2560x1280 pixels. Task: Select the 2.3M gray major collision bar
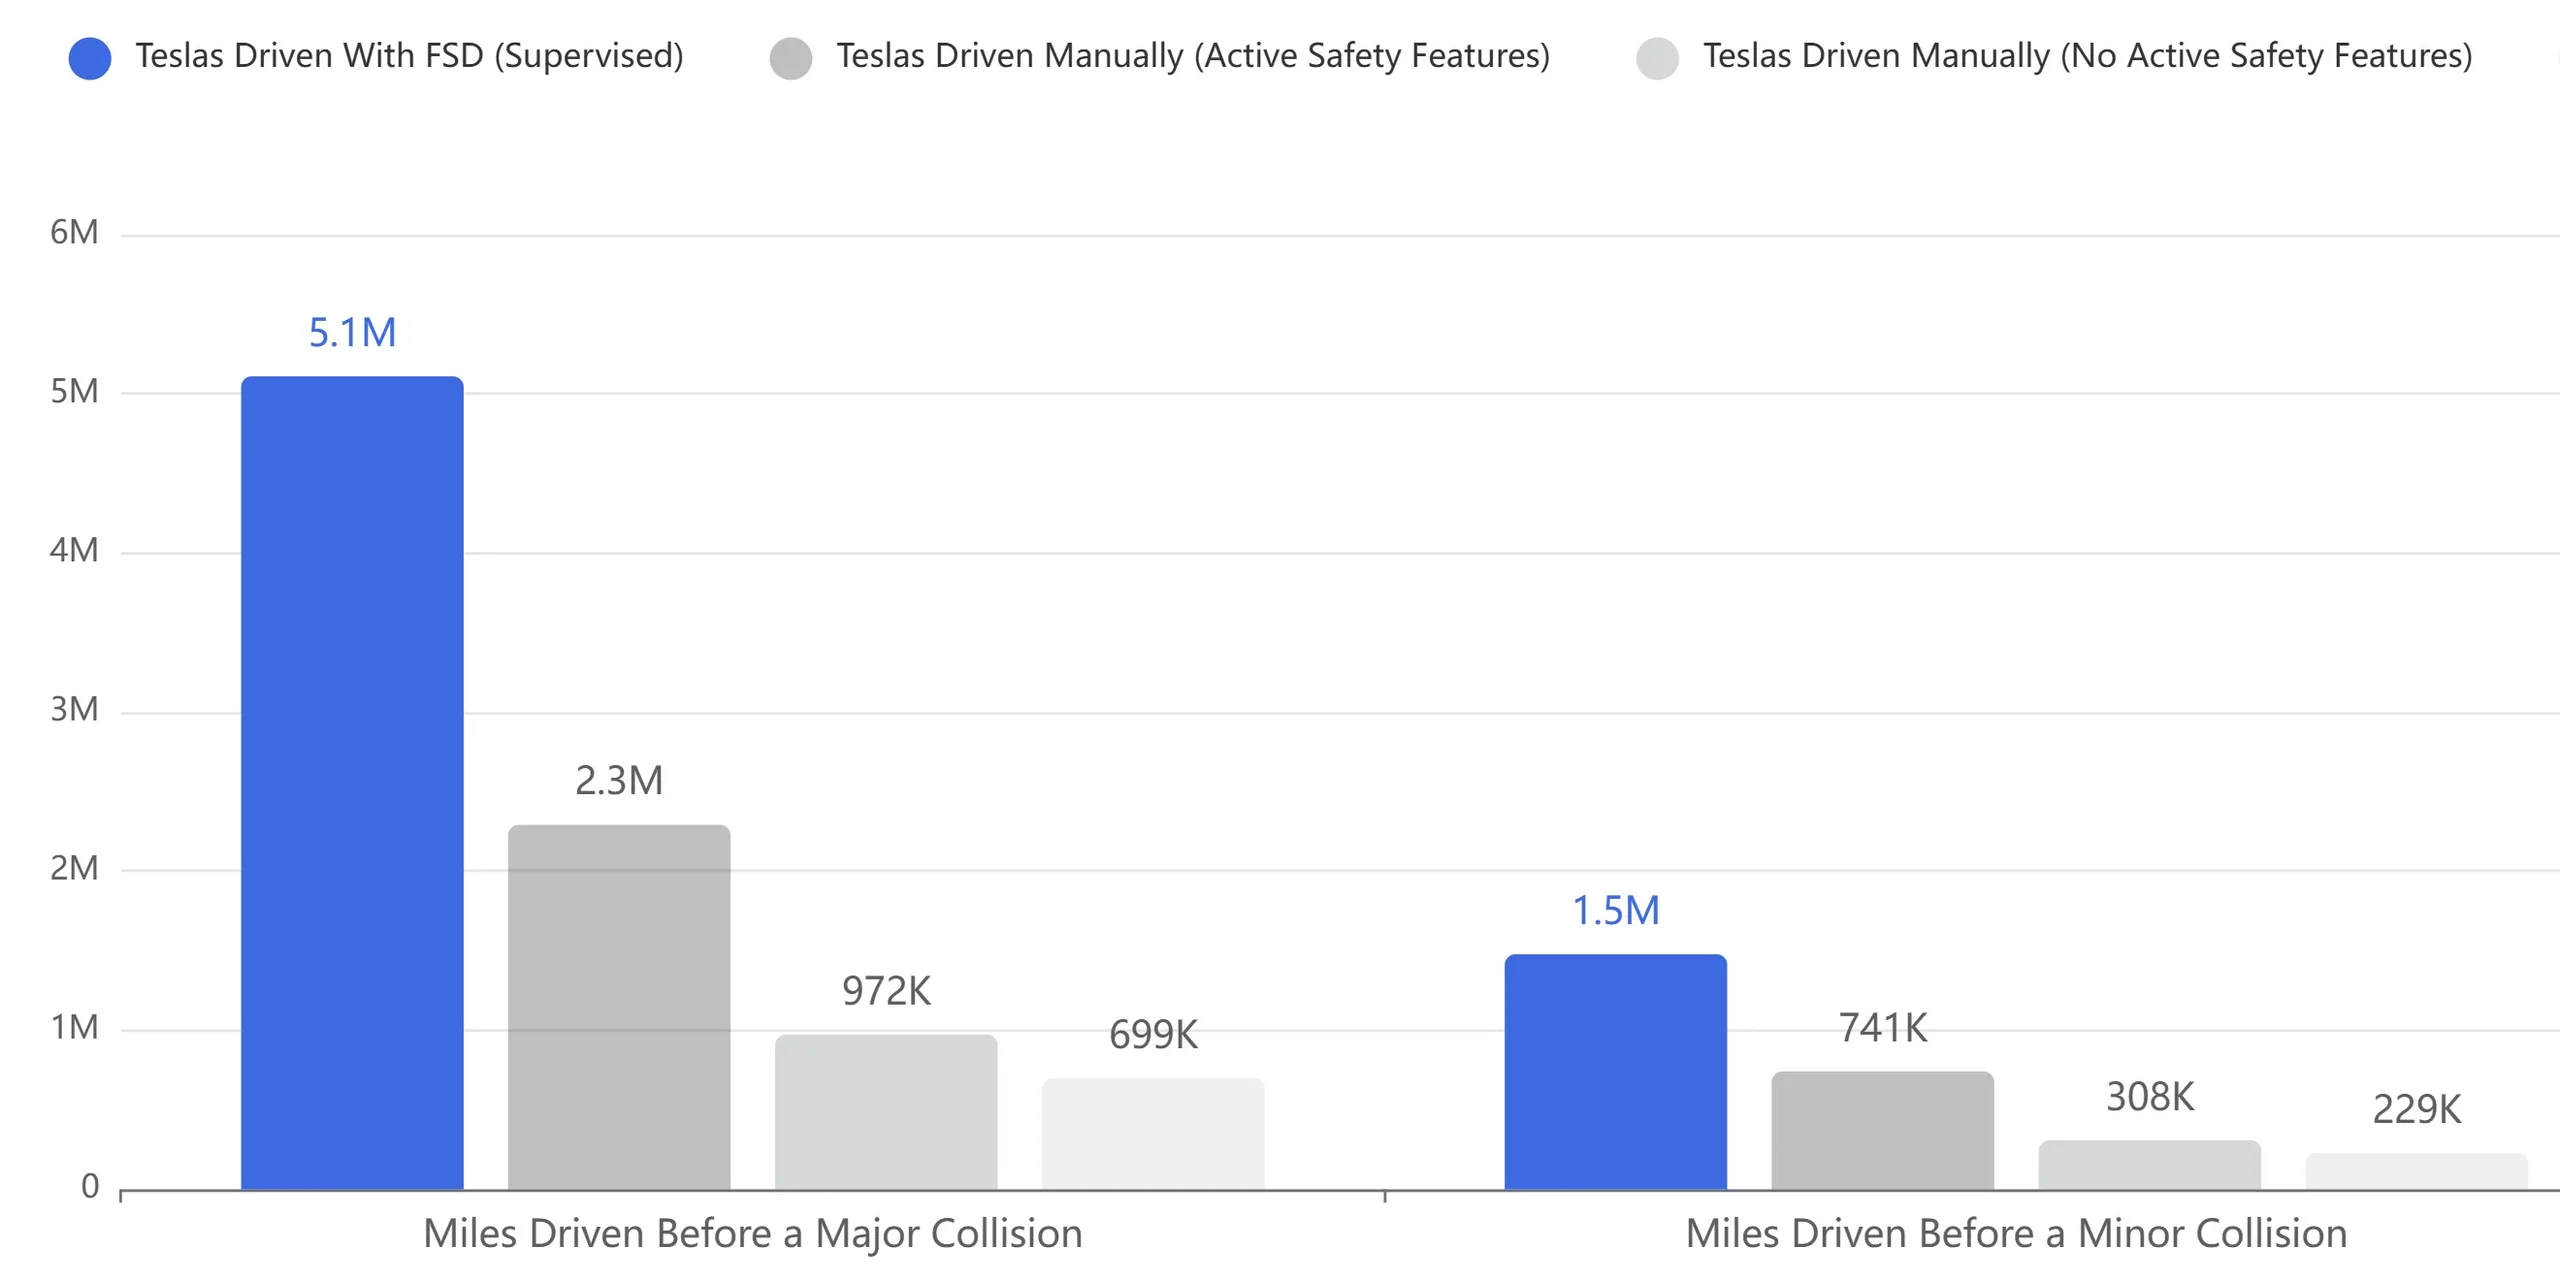[x=619, y=1006]
